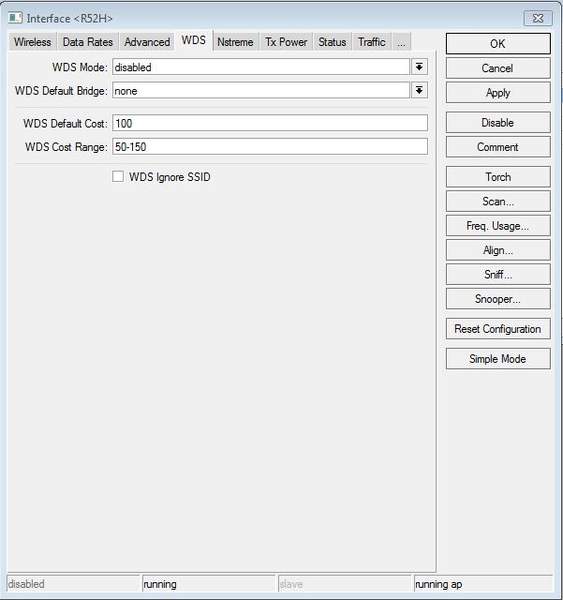
Task: Open Freq. Usage... window
Action: tap(498, 226)
